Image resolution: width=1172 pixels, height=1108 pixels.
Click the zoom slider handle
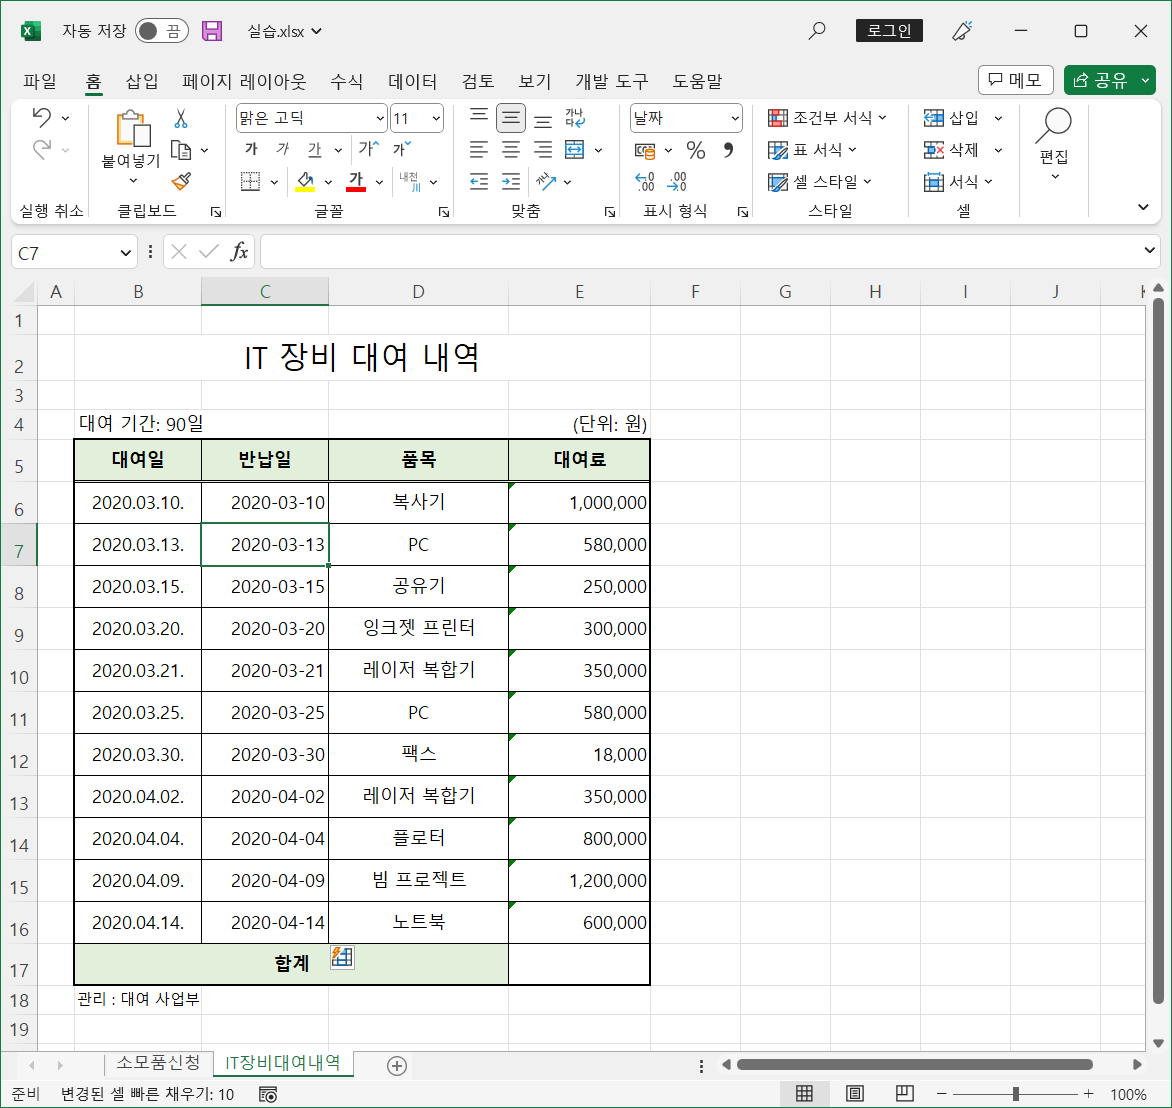(x=1016, y=1094)
